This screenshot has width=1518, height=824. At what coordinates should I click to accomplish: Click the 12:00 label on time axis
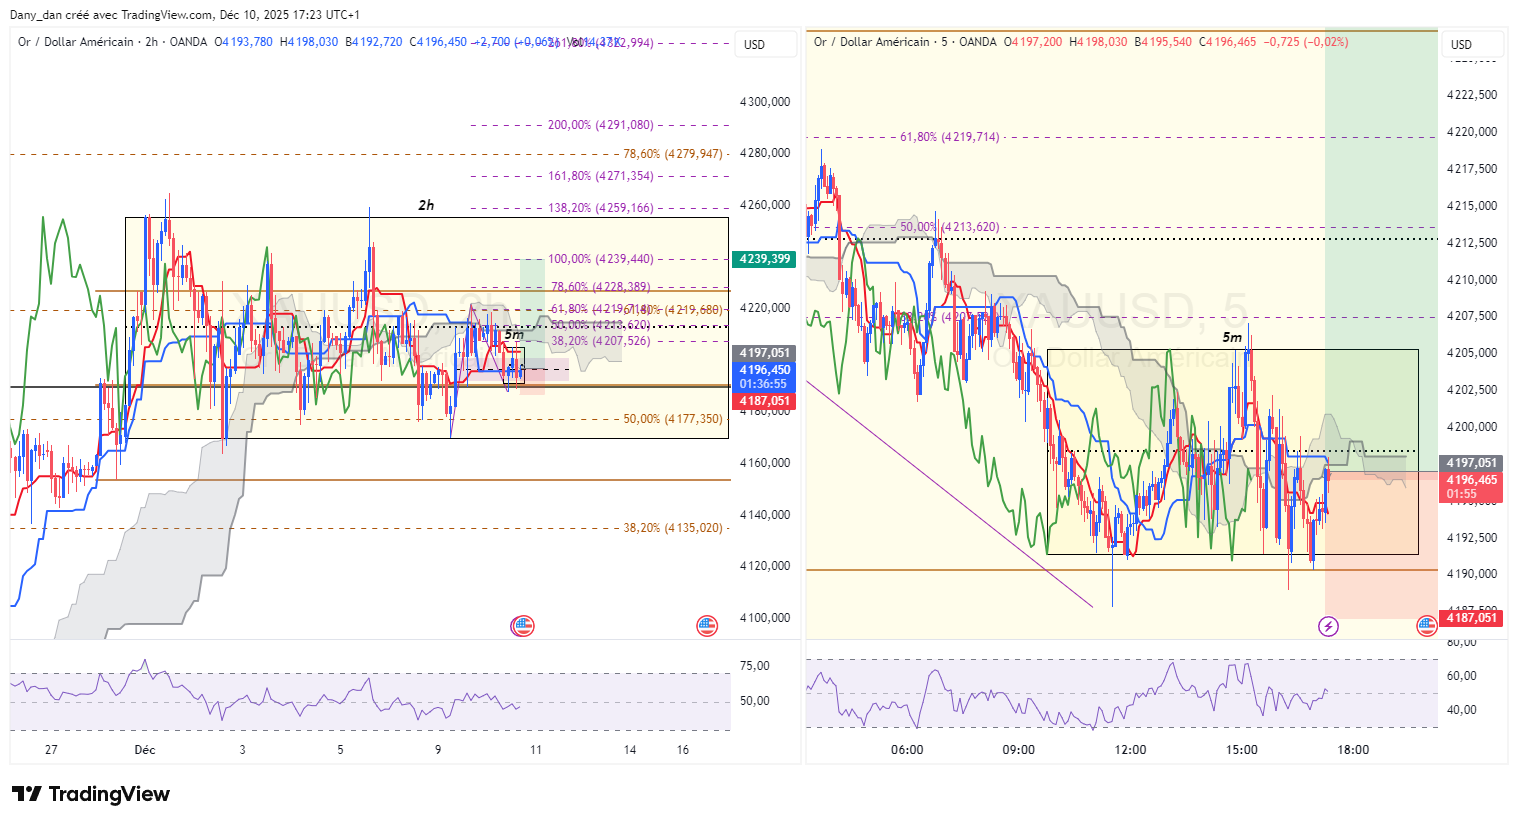(1130, 750)
